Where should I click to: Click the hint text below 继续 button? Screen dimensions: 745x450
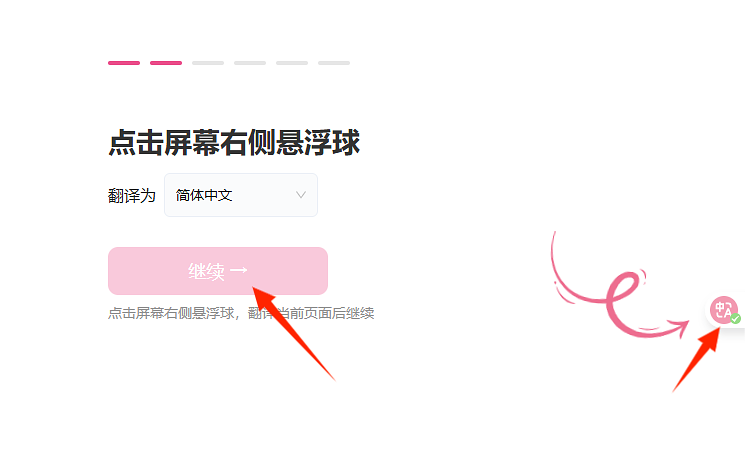(x=241, y=313)
